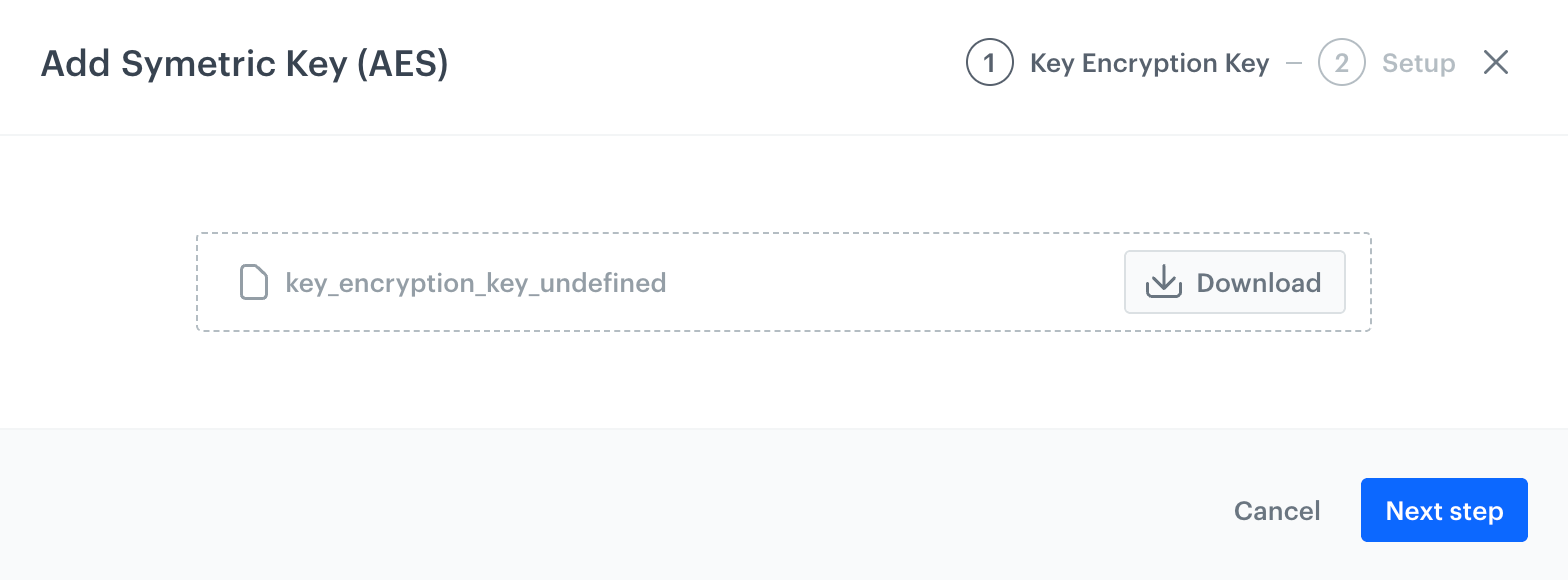Viewport: 1568px width, 580px height.
Task: Click the separator dash between step indicators
Action: tap(1295, 62)
